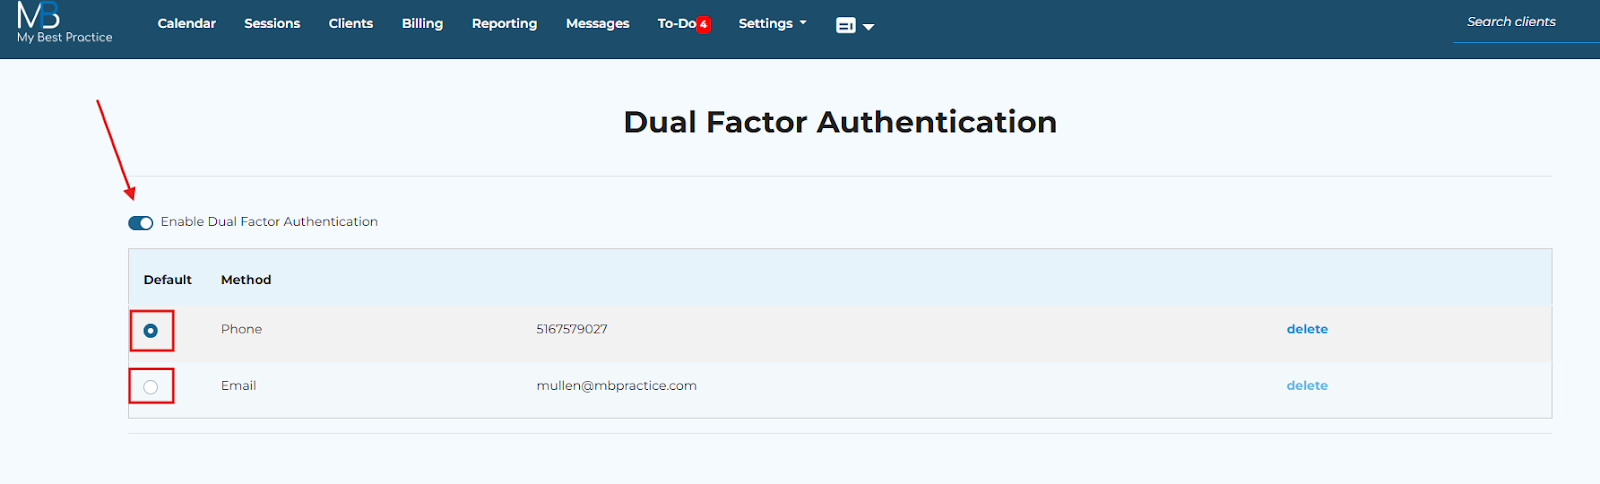1600x484 pixels.
Task: Click Enable Dual Factor Authentication label text
Action: [x=269, y=222]
